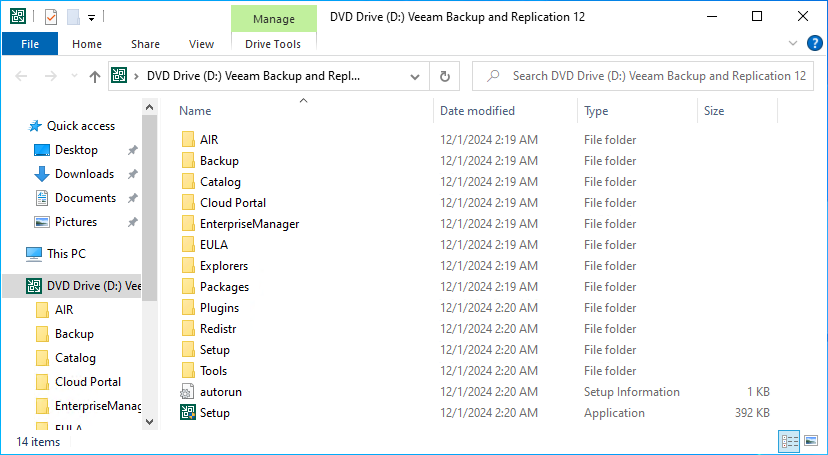Sort by the Size column header
The width and height of the screenshot is (828, 455).
(x=714, y=111)
